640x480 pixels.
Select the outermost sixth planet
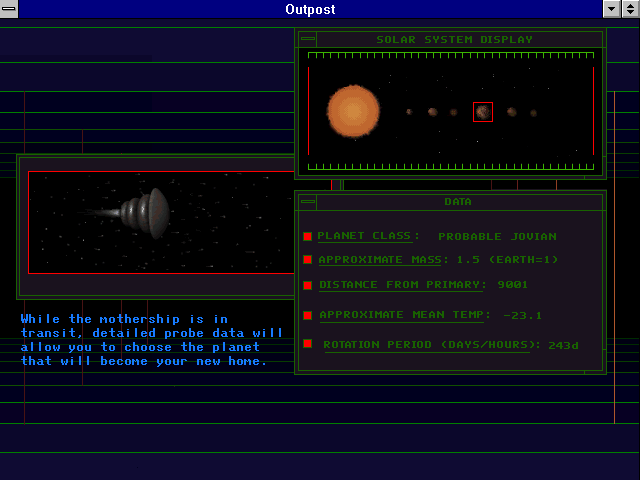coord(533,113)
